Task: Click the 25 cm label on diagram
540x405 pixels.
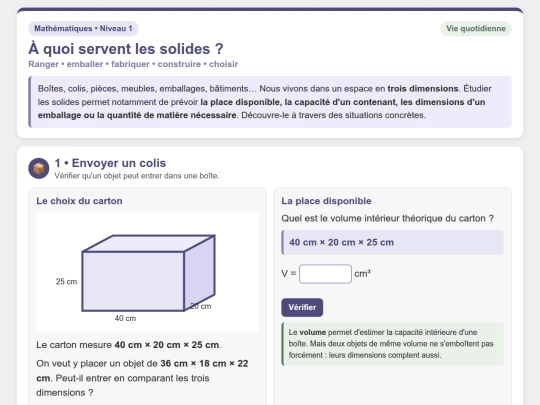Action: pos(66,281)
